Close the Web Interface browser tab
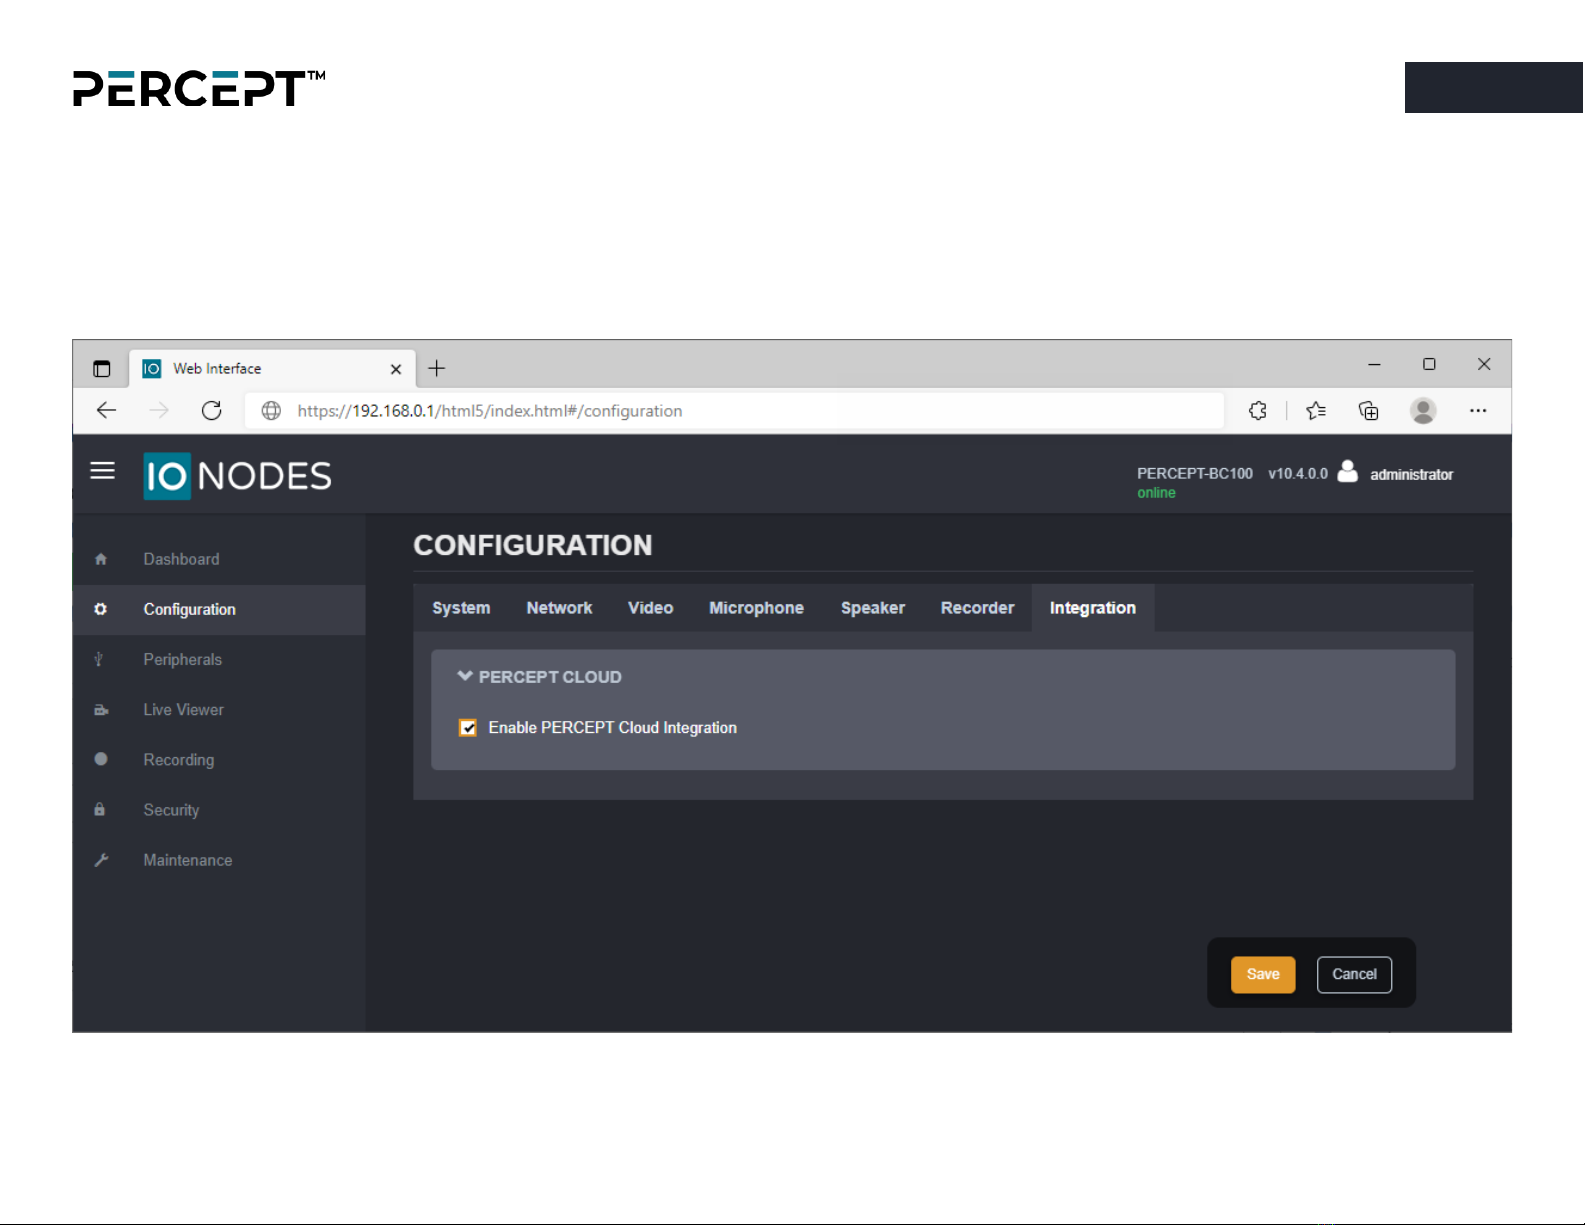The height and width of the screenshot is (1225, 1585). (396, 369)
